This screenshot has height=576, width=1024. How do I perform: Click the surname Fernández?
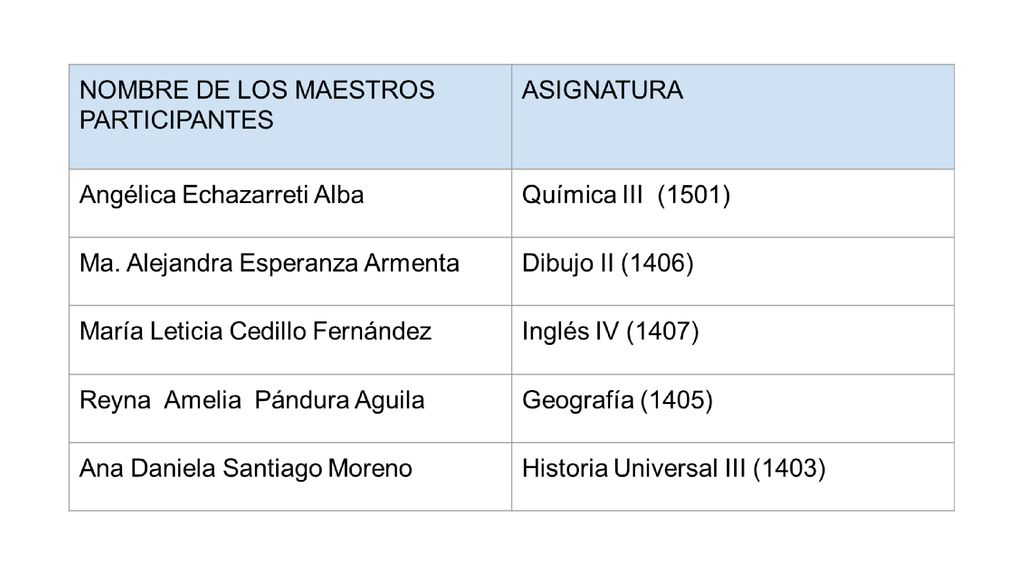[x=372, y=332]
